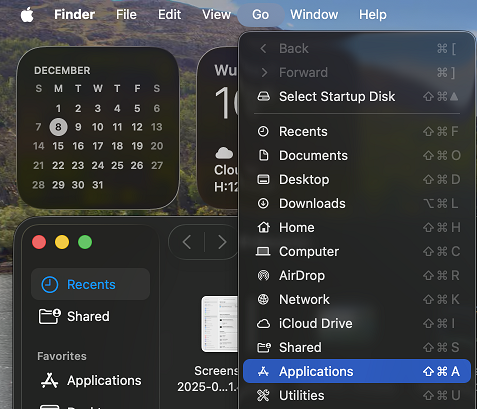This screenshot has height=409, width=477.
Task: Click the Recents clock icon in Go menu
Action: click(x=263, y=131)
